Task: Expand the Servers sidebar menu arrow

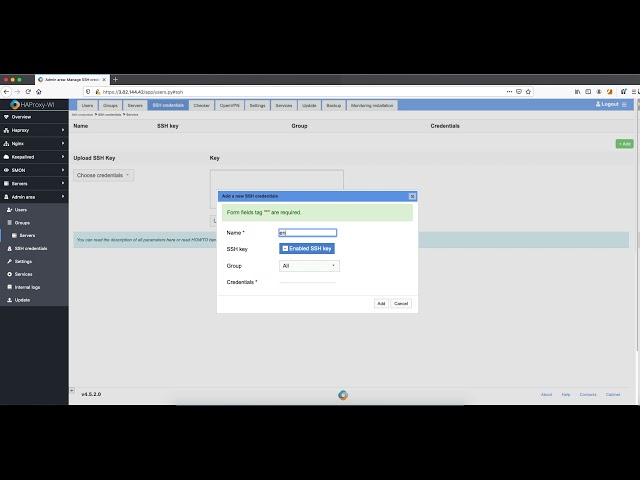Action: click(x=63, y=183)
